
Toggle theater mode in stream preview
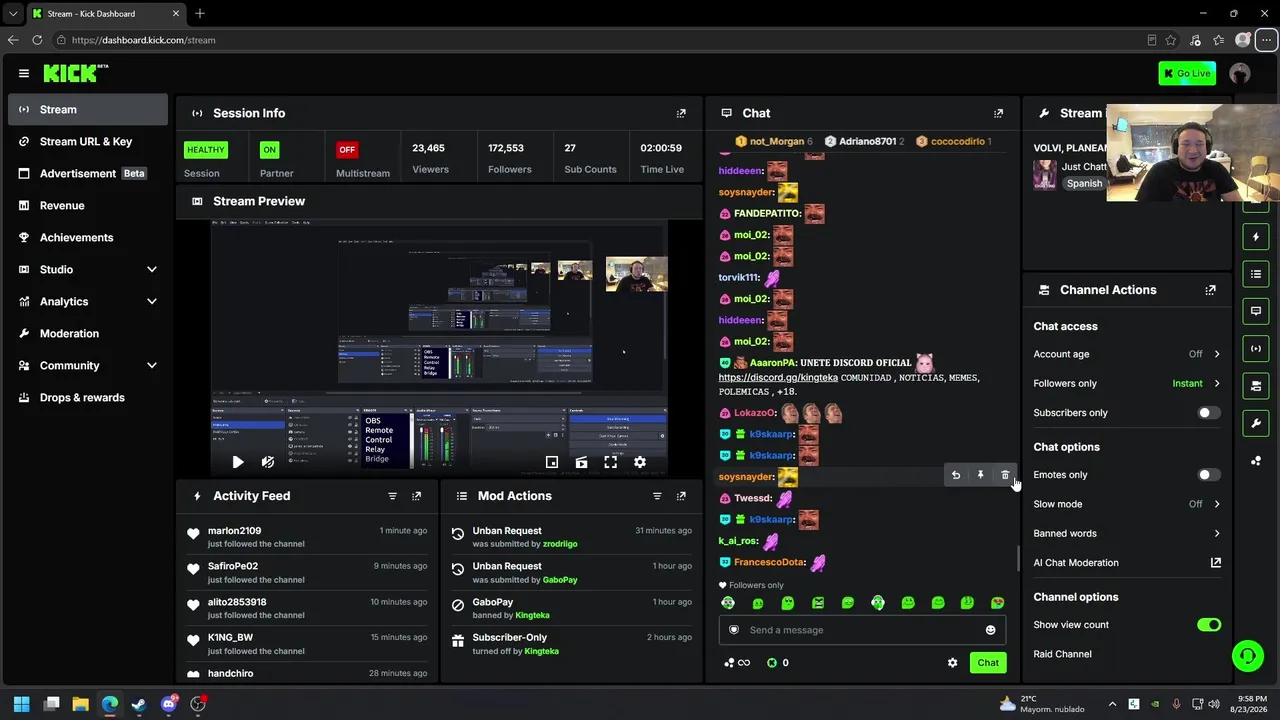point(581,462)
